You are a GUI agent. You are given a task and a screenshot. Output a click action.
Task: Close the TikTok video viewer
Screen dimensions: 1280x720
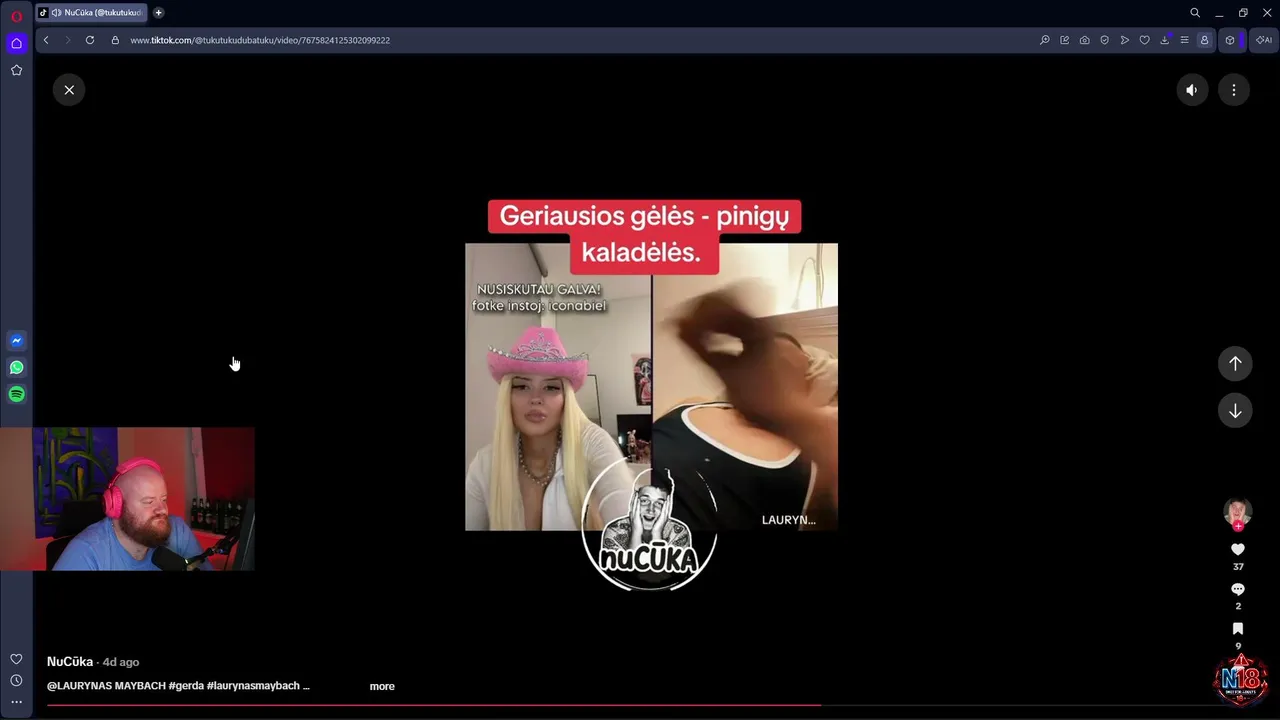[69, 90]
